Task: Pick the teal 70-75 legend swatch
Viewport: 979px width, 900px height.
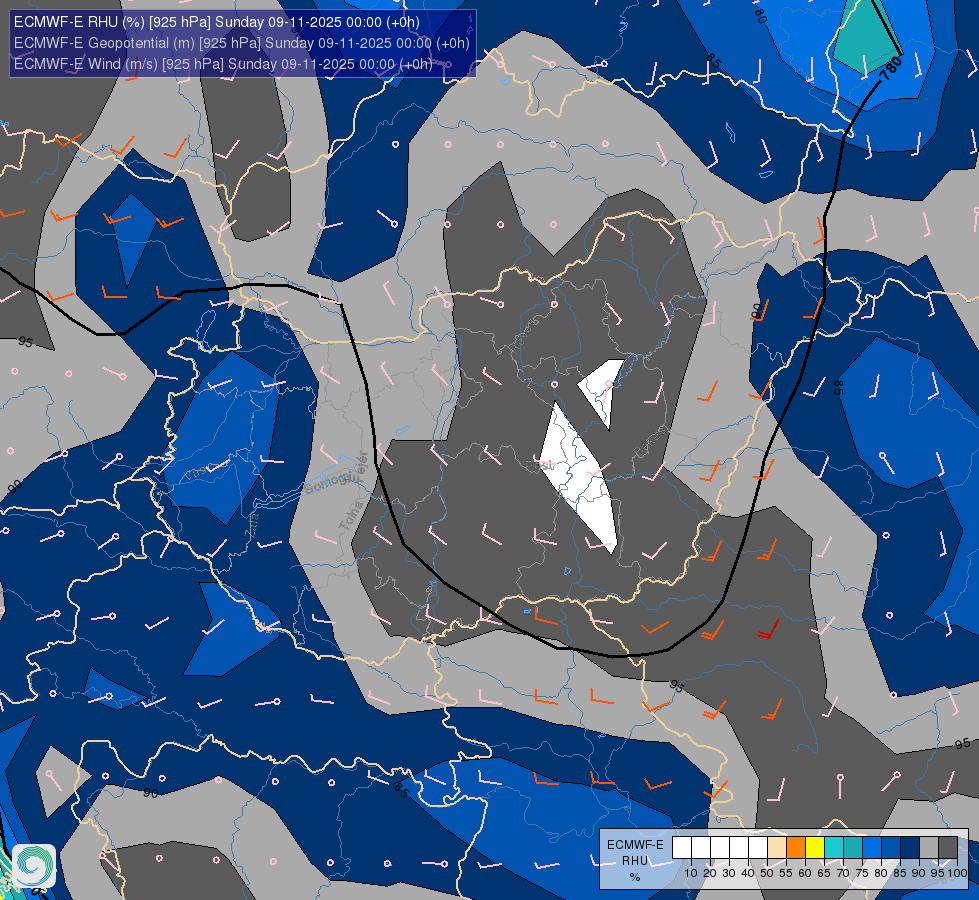Action: pos(853,848)
